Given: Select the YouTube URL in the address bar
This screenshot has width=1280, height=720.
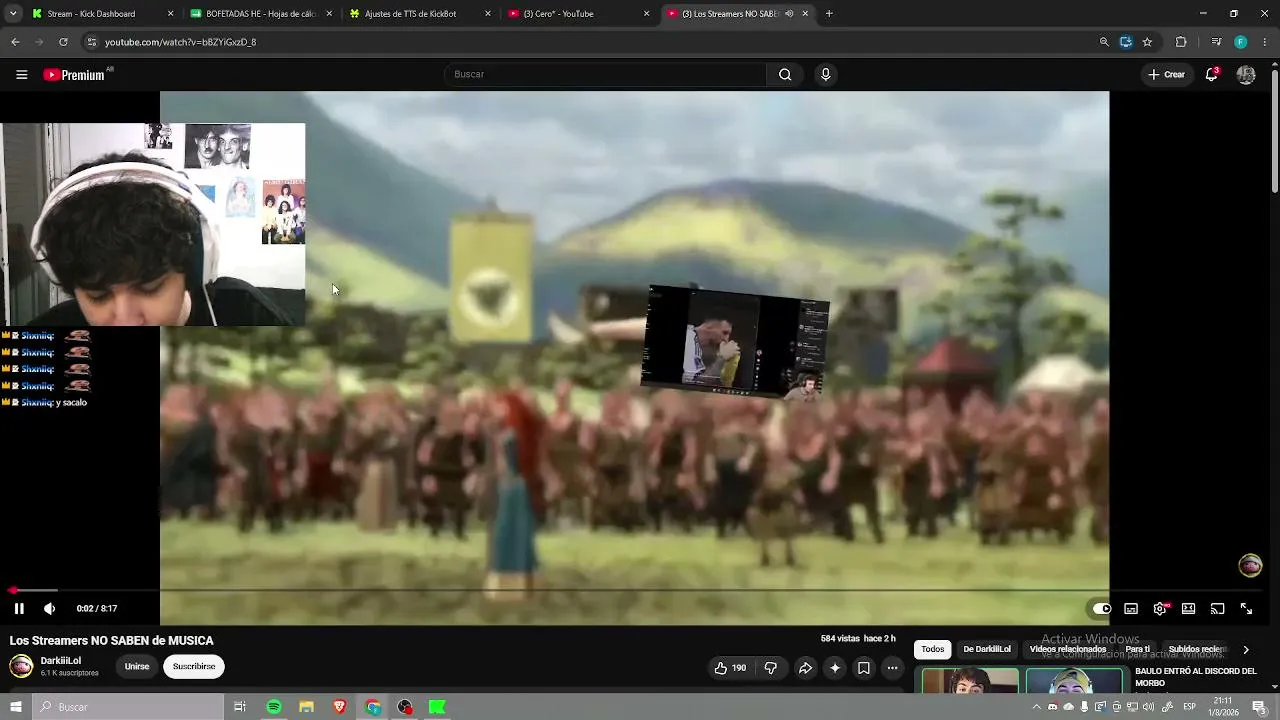Looking at the screenshot, I should (180, 42).
